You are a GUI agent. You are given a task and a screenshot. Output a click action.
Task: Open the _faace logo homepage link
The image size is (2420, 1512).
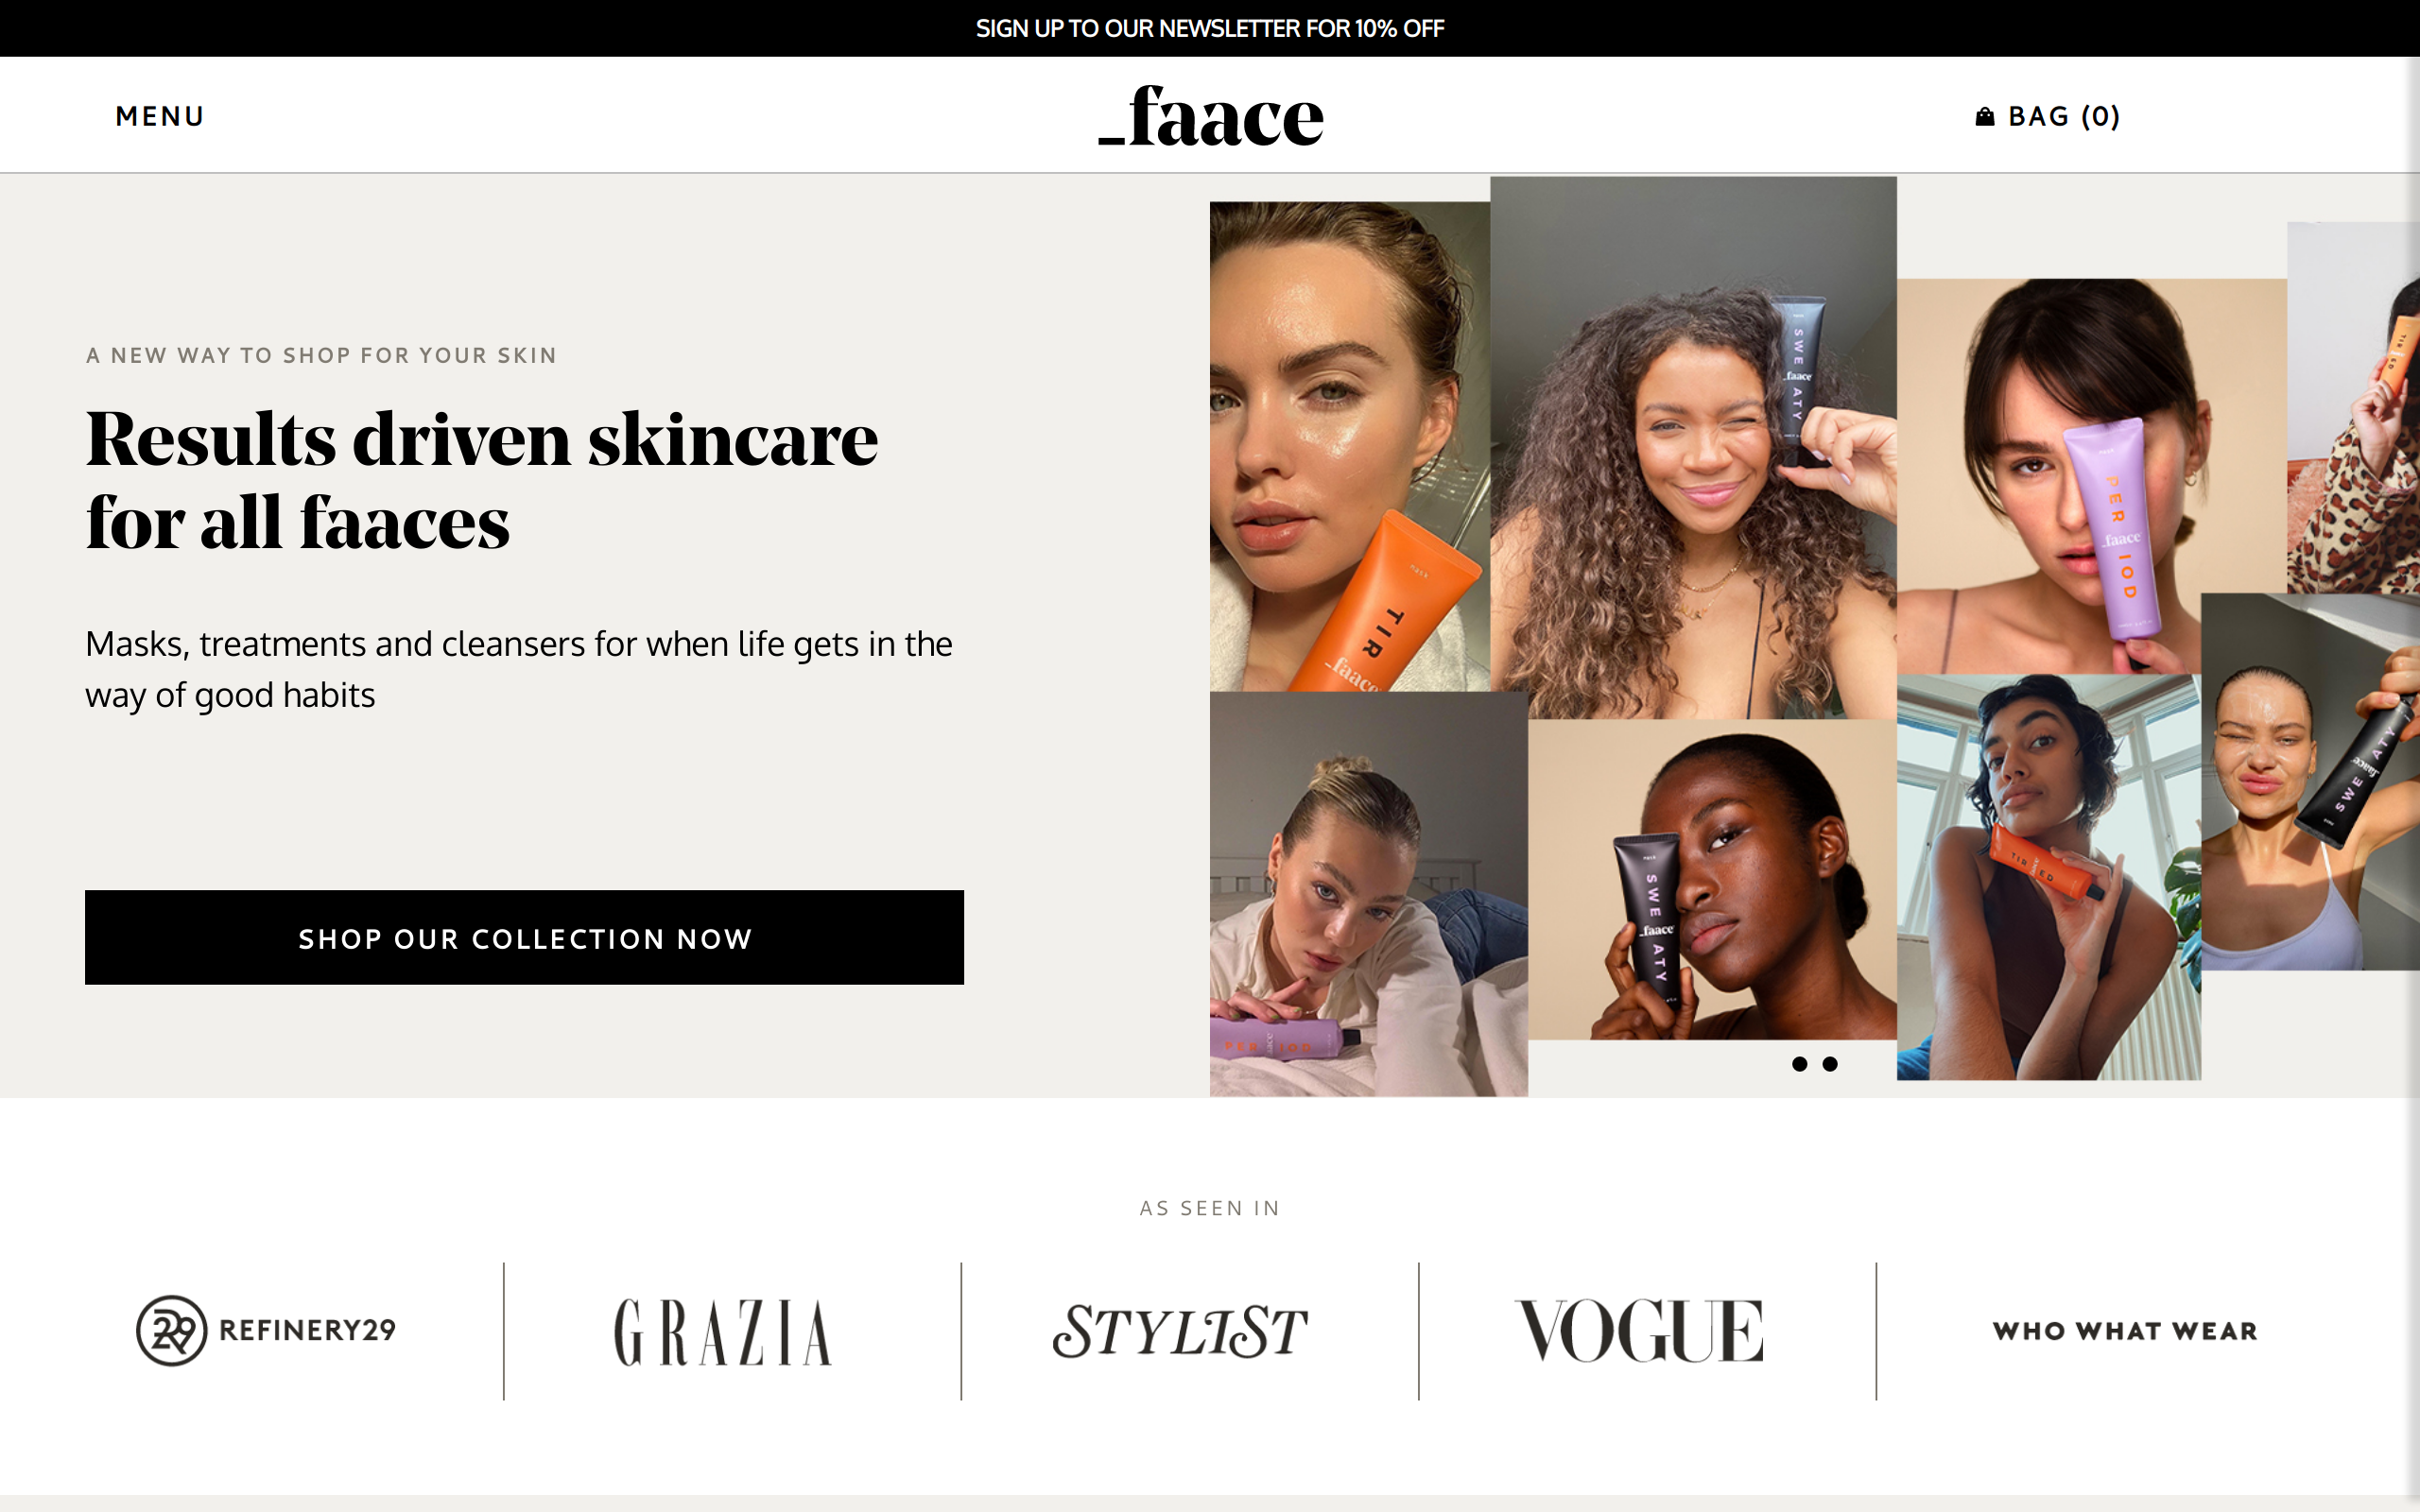[1210, 116]
